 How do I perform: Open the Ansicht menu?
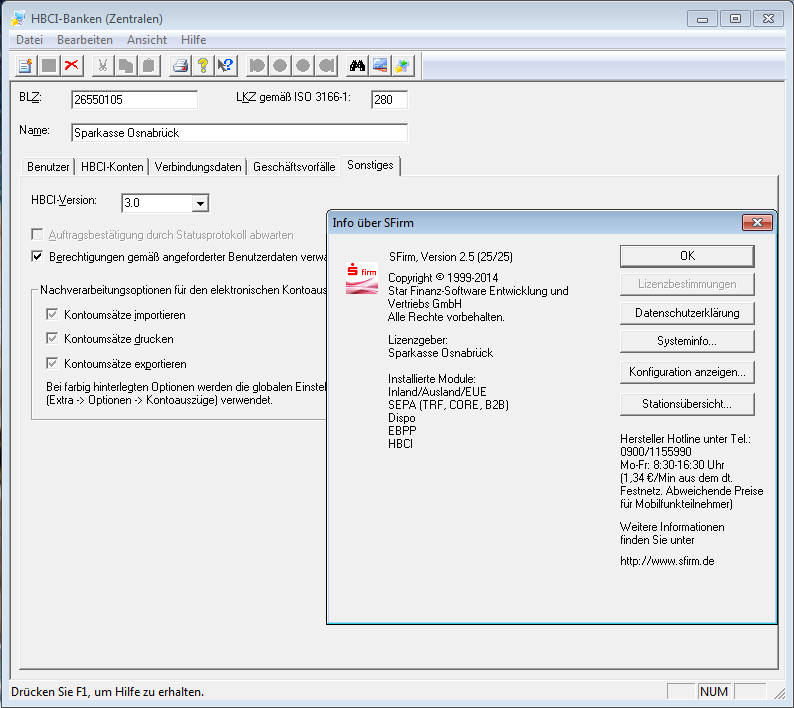coord(147,40)
